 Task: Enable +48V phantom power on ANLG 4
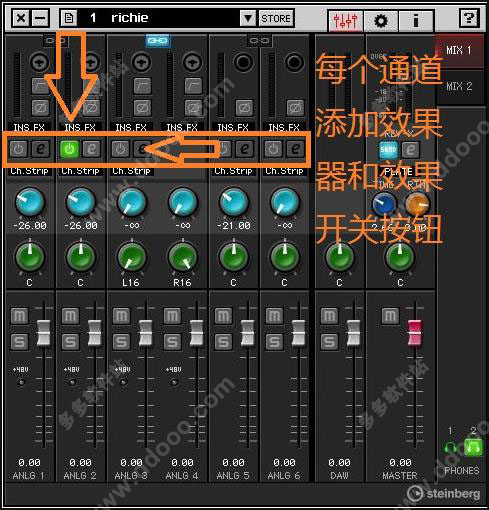tap(174, 382)
